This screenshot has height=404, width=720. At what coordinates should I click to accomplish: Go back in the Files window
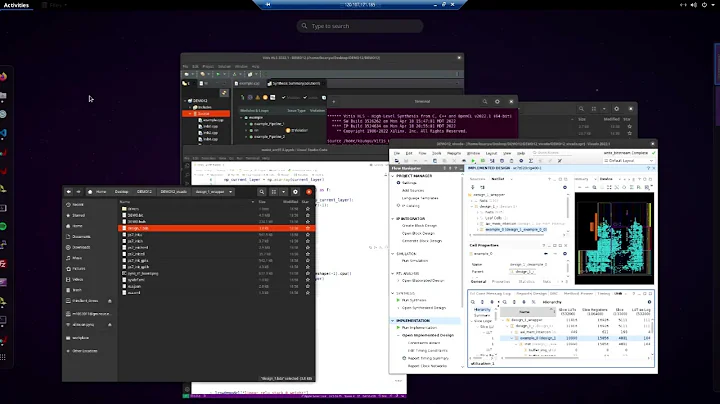(68, 192)
